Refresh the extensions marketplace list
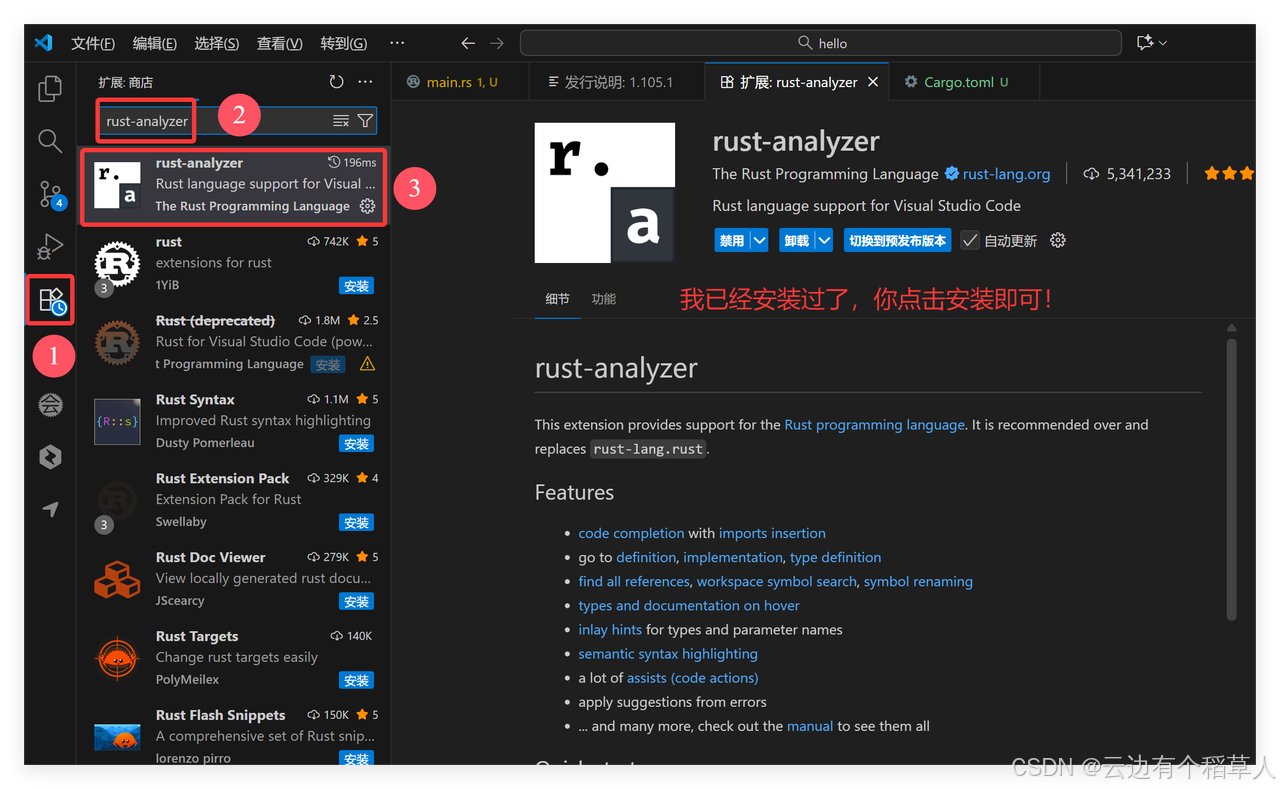This screenshot has height=789, width=1280. pyautogui.click(x=336, y=82)
